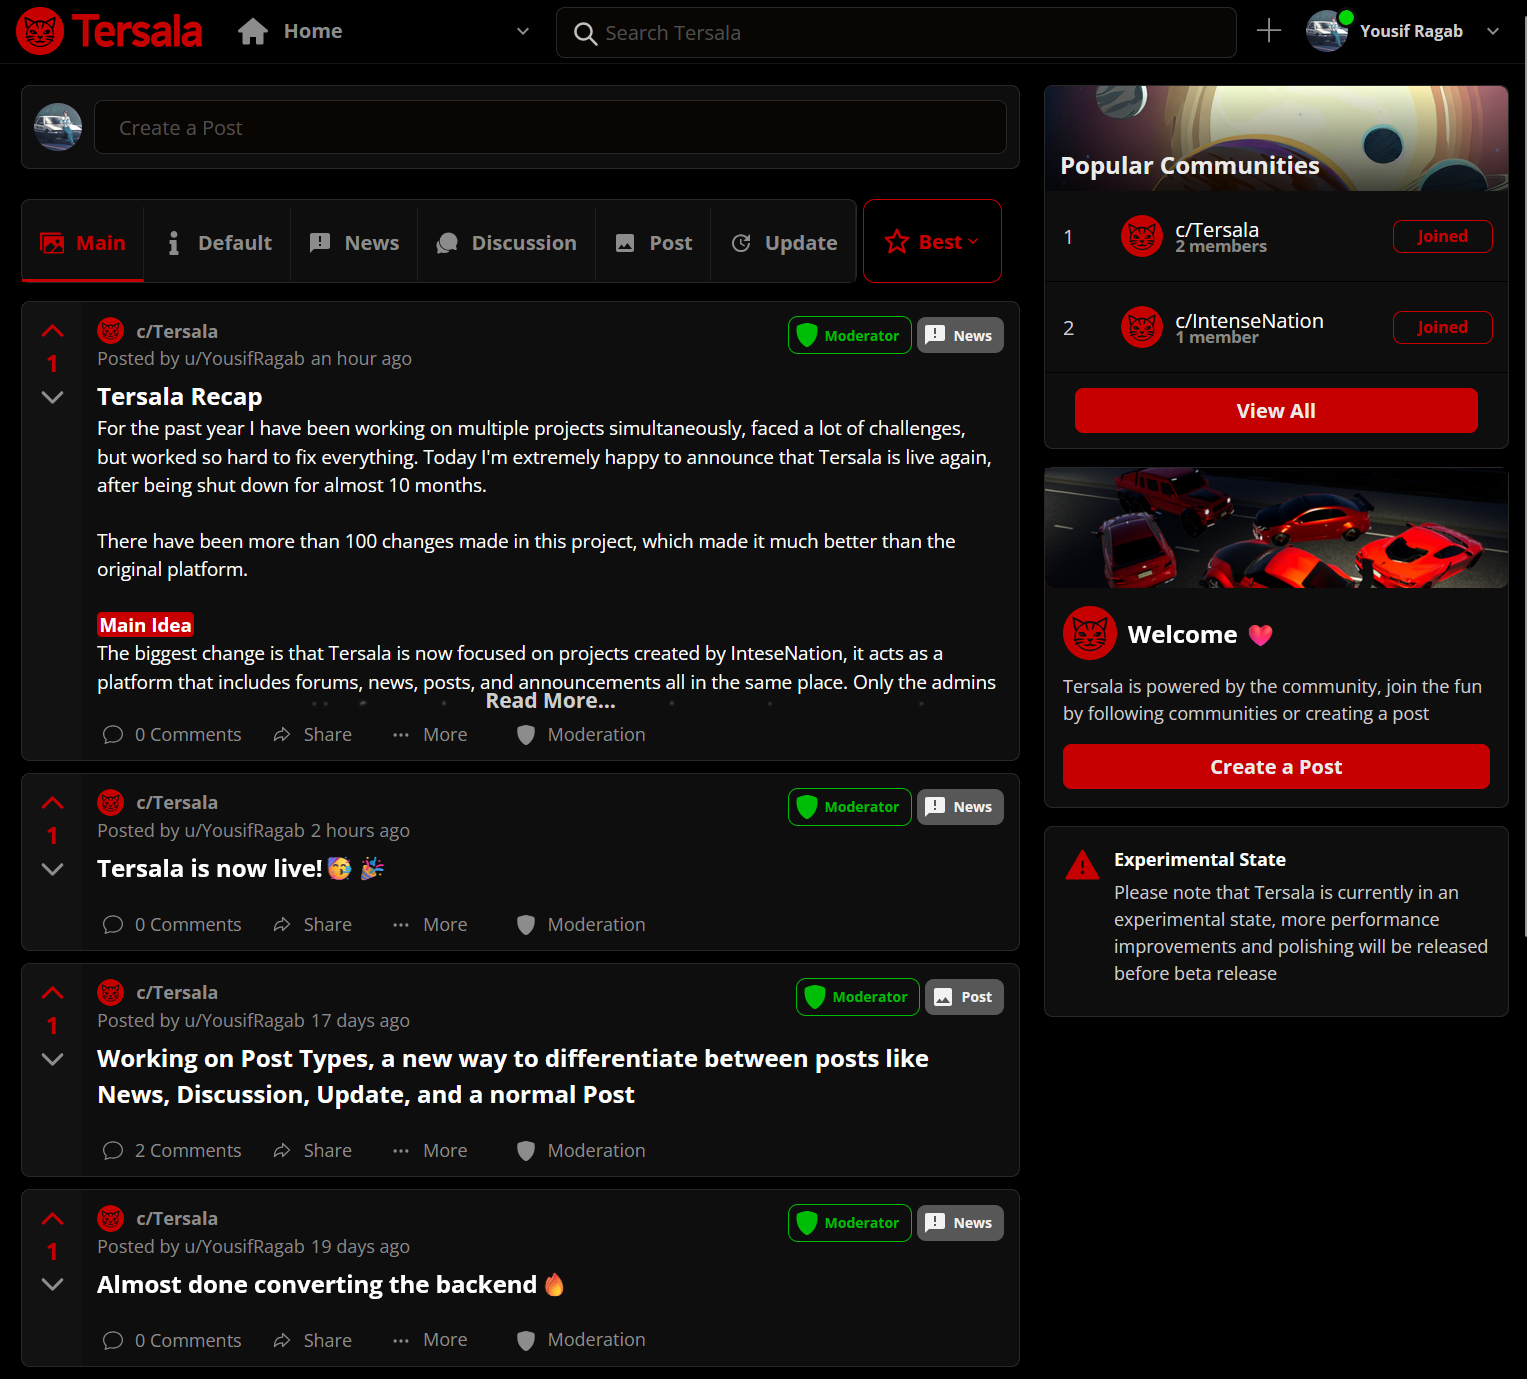This screenshot has height=1379, width=1527.
Task: Expand the Best sorting dropdown
Action: point(931,242)
